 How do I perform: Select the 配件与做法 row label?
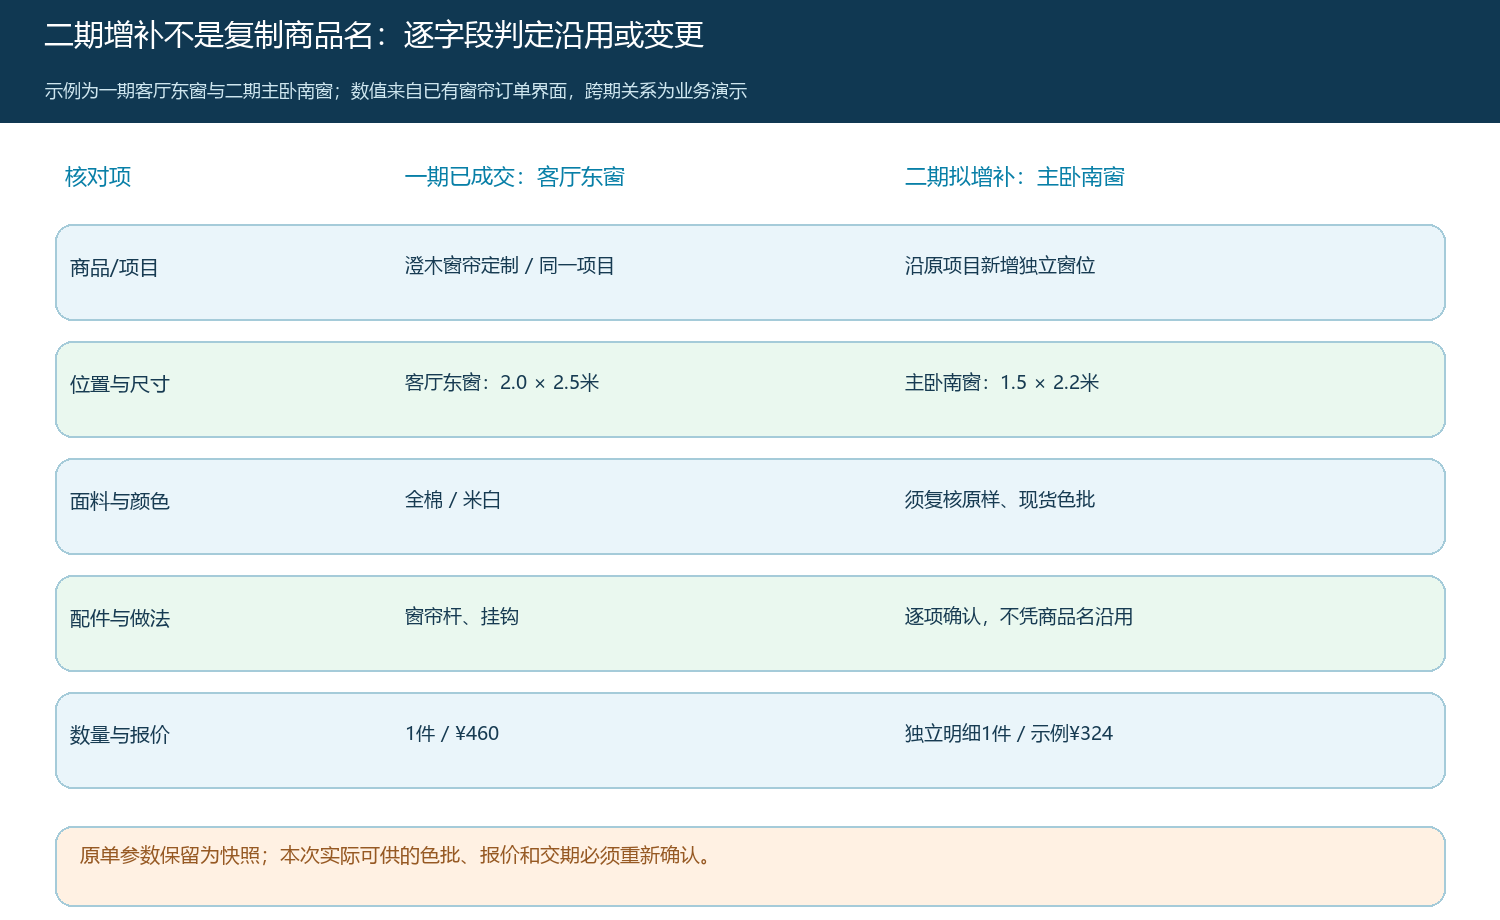click(120, 619)
